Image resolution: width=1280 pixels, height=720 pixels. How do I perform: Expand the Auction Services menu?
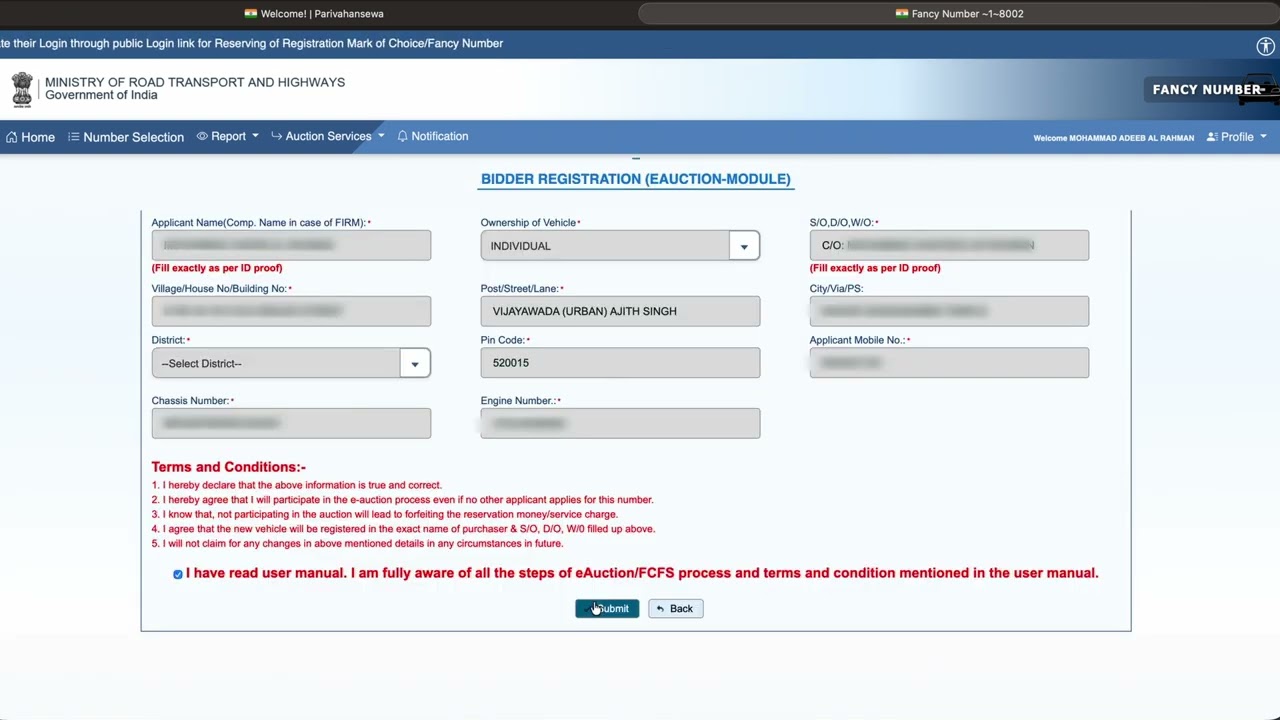[x=328, y=136]
